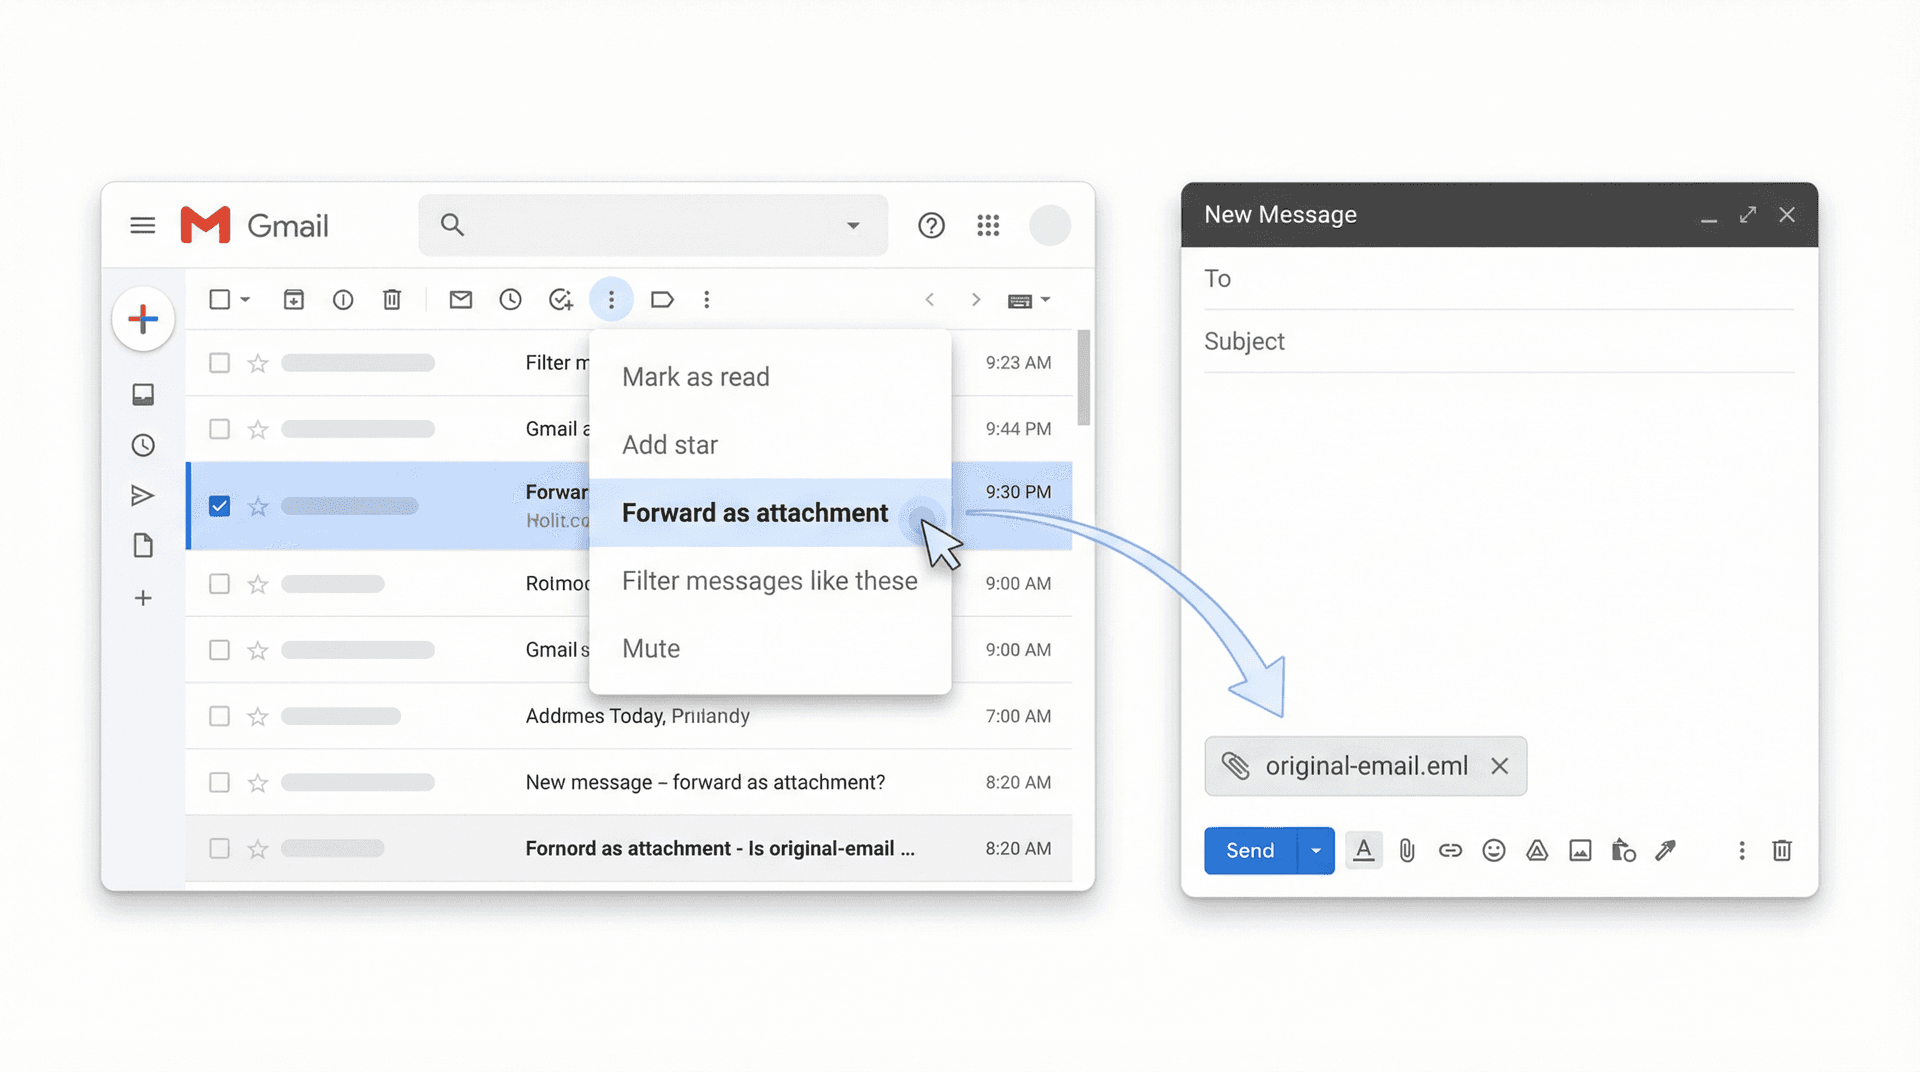This screenshot has width=1920, height=1072.
Task: Click the Add to Tasks icon
Action: point(561,299)
